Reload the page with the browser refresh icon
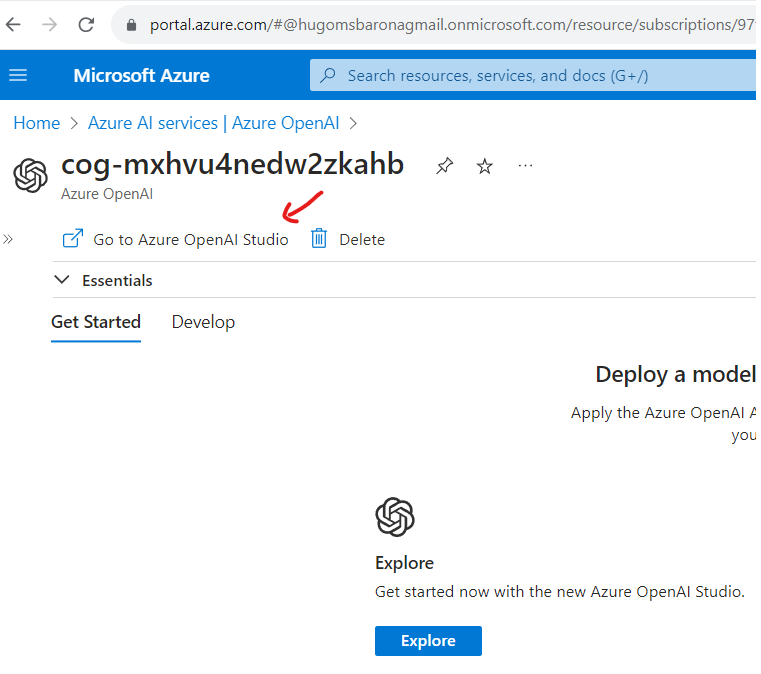Screen dimensions: 761x674 click(x=86, y=24)
